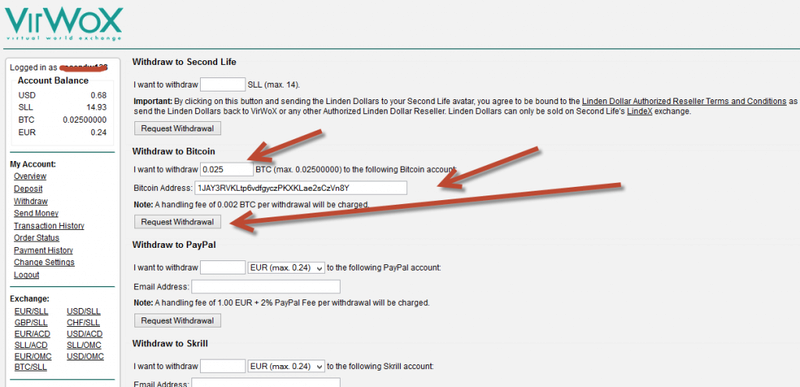Focus the Bitcoin Address field
This screenshot has width=800, height=387.
click(x=301, y=188)
